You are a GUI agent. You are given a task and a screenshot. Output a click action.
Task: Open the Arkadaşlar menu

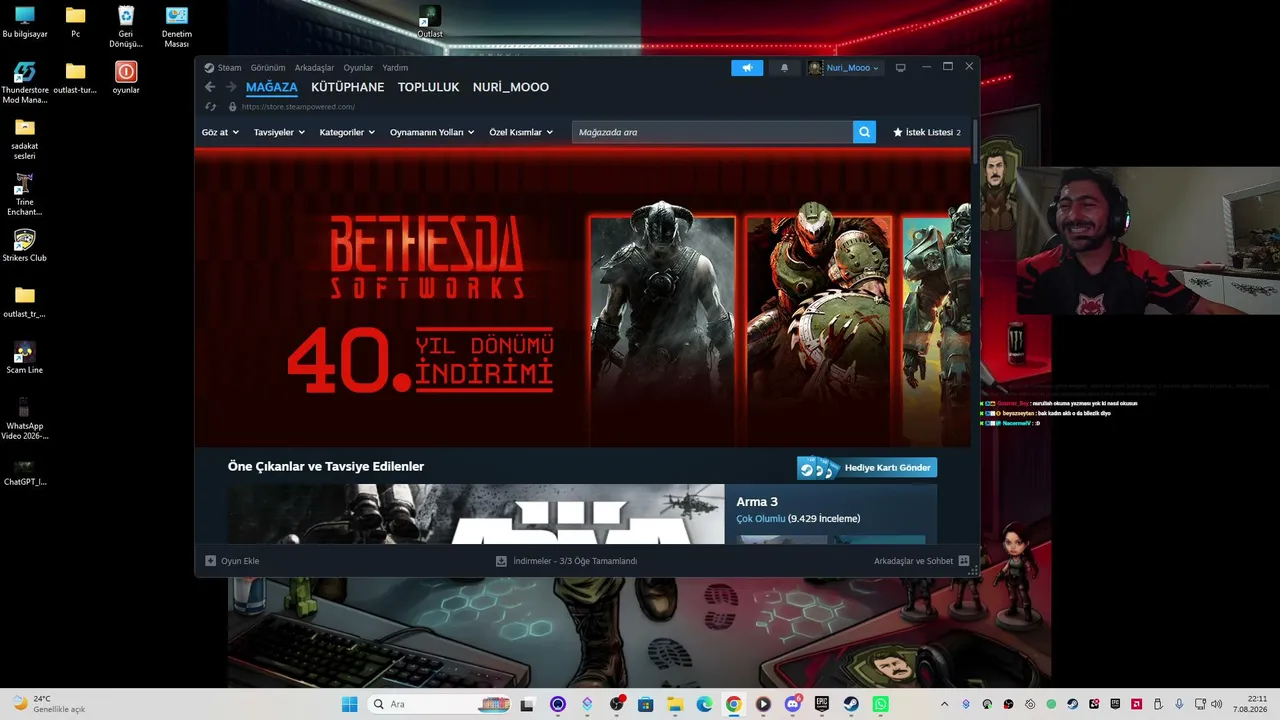[314, 68]
